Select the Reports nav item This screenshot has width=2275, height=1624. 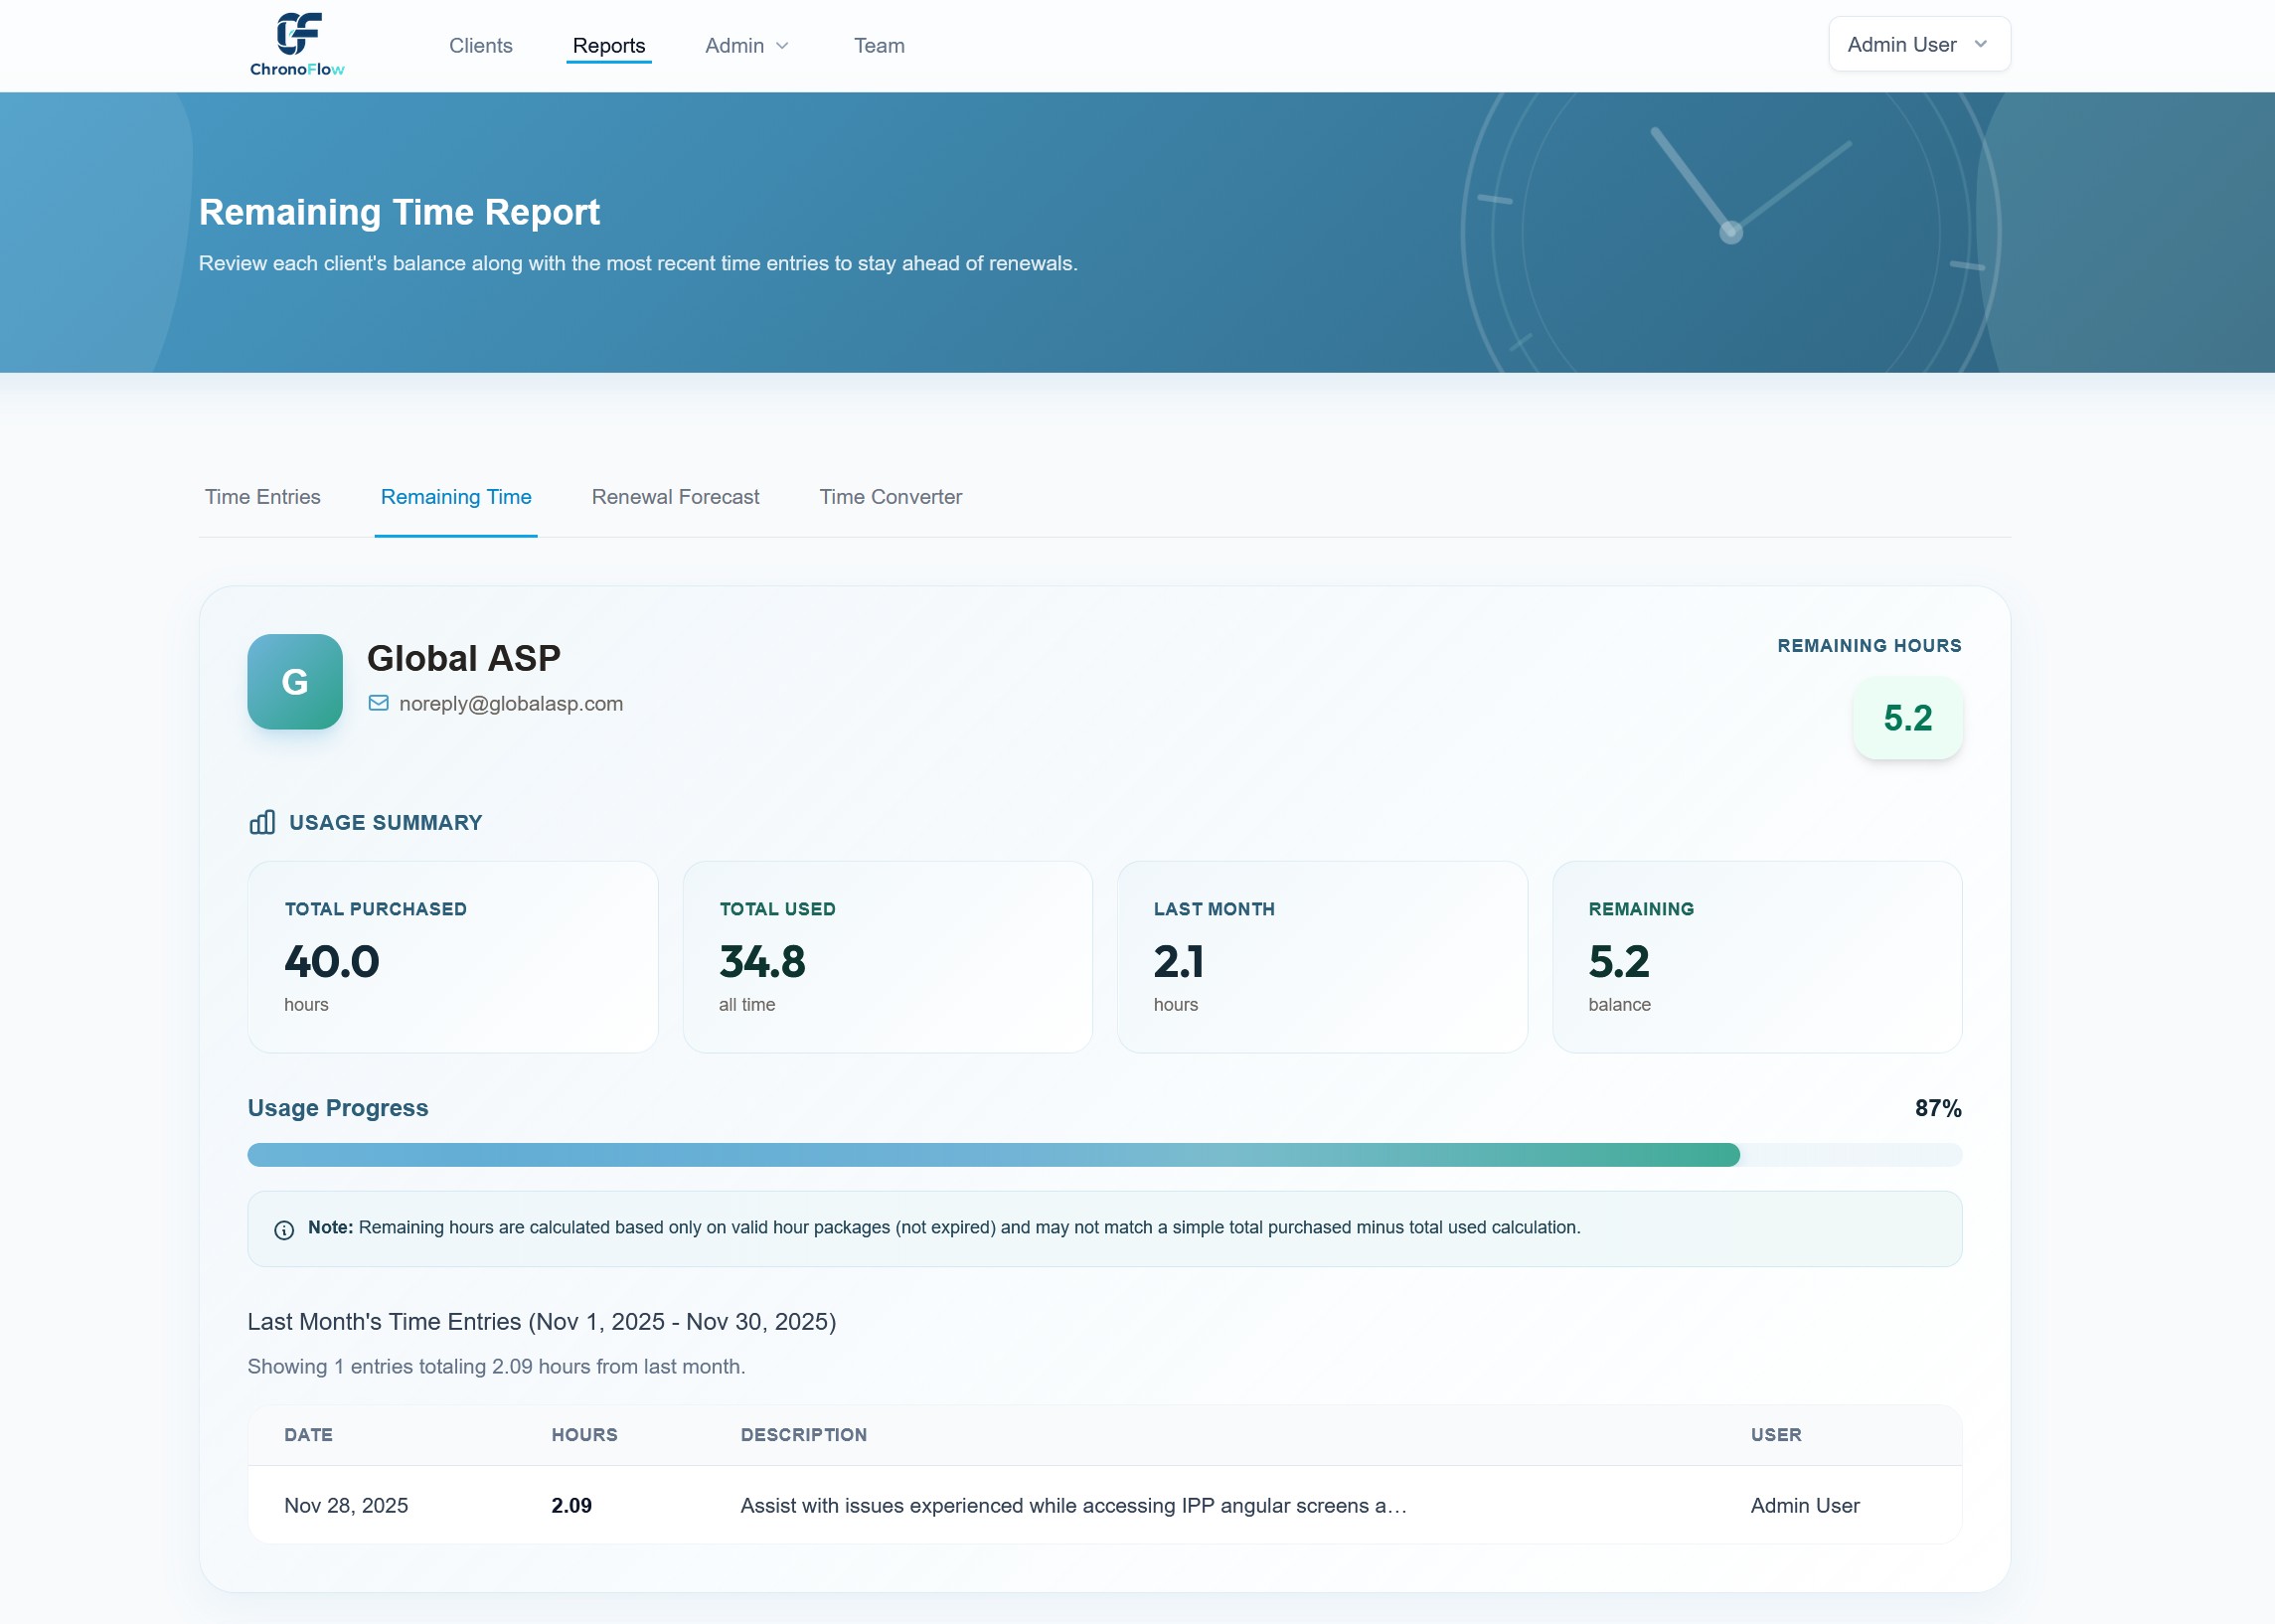pyautogui.click(x=608, y=46)
